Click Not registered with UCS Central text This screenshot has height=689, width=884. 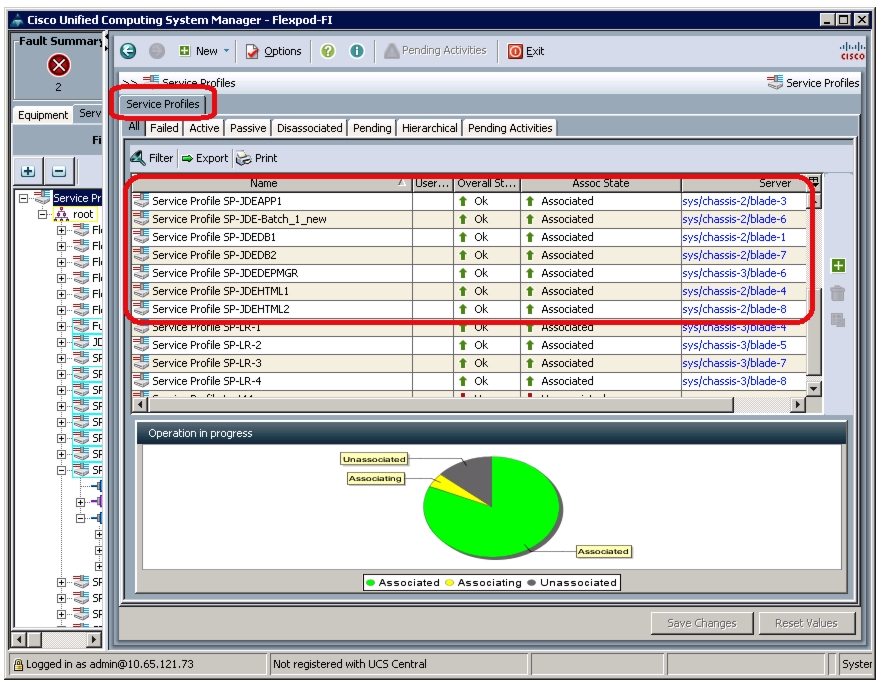[350, 664]
